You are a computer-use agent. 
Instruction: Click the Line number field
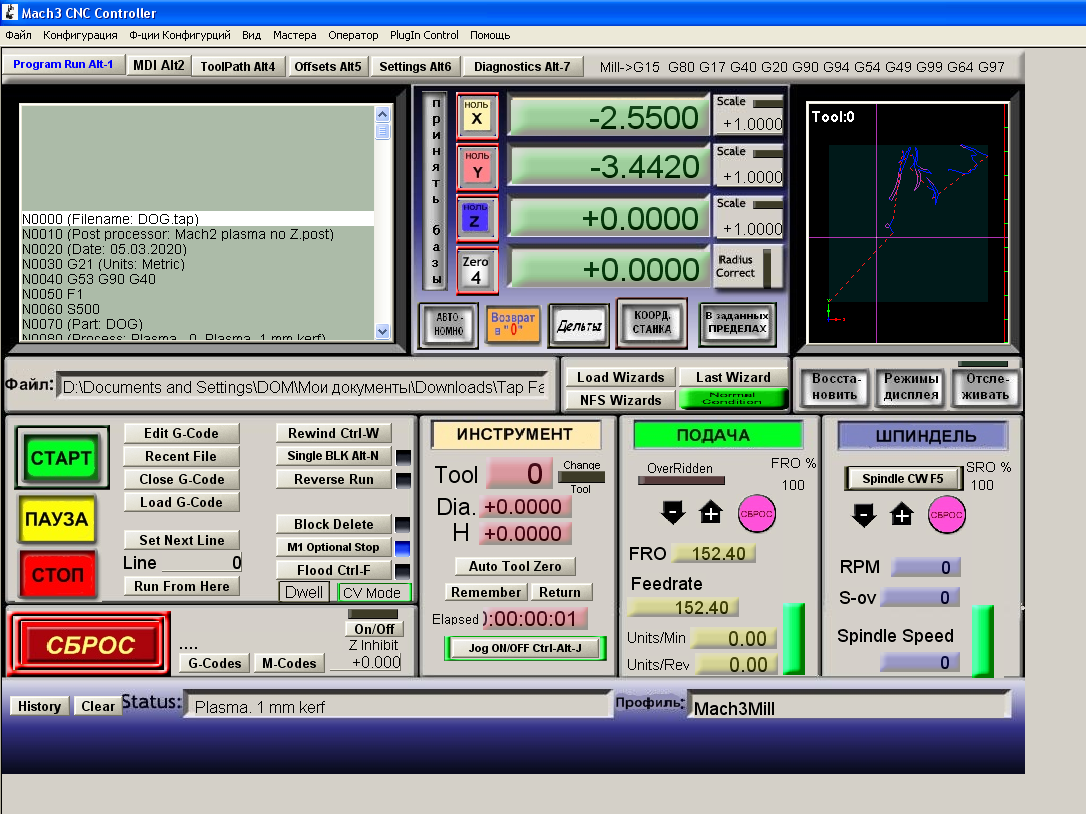(x=202, y=563)
